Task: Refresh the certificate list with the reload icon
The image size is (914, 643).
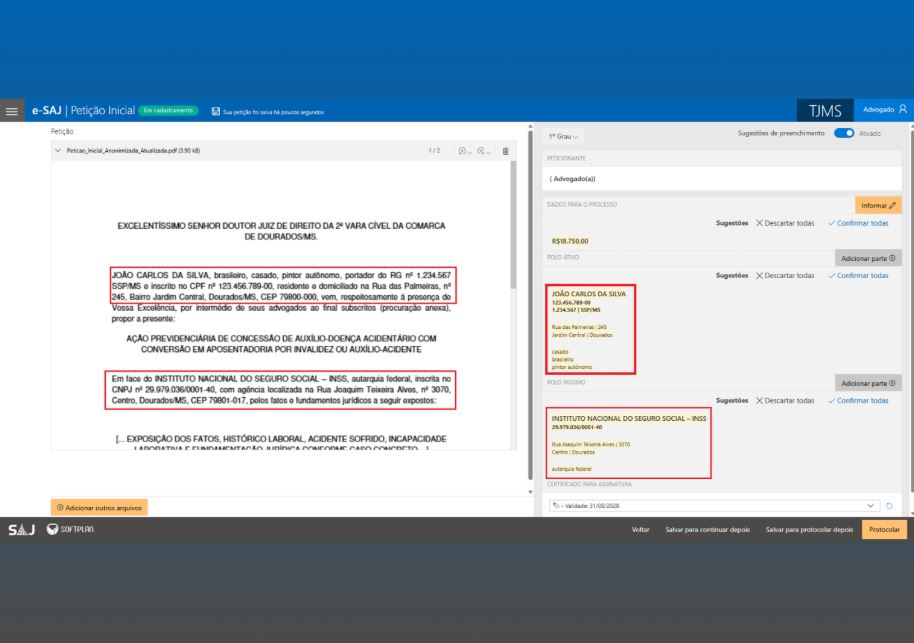Action: [890, 506]
